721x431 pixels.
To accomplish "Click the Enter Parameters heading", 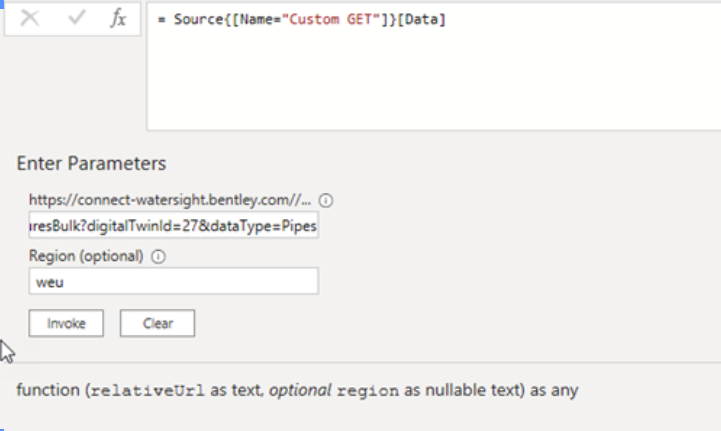I will [91, 163].
